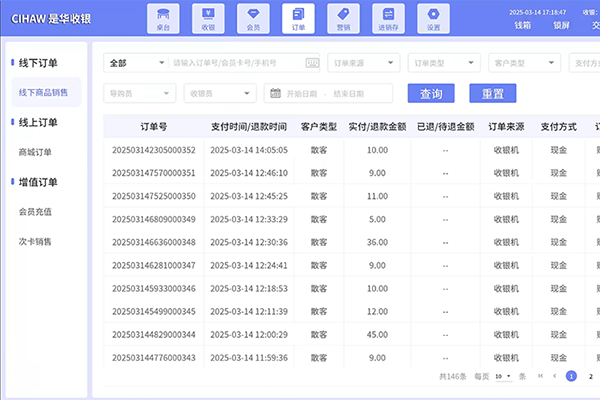Click the 重置 reset button
Screen dimensions: 600x400
click(x=492, y=94)
